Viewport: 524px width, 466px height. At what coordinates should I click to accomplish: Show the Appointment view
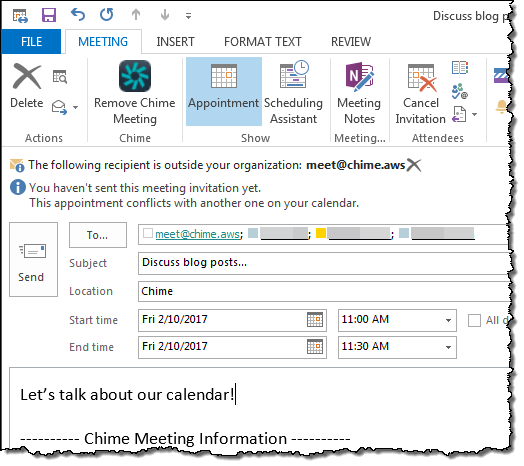(x=224, y=91)
